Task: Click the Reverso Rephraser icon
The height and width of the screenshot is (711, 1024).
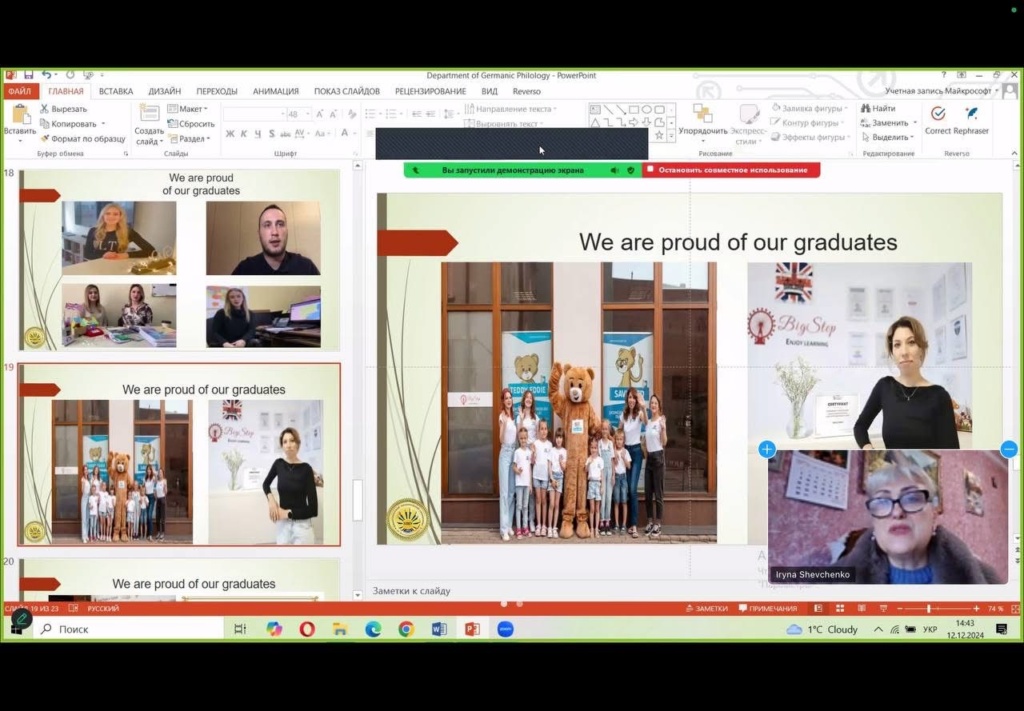Action: tap(971, 114)
